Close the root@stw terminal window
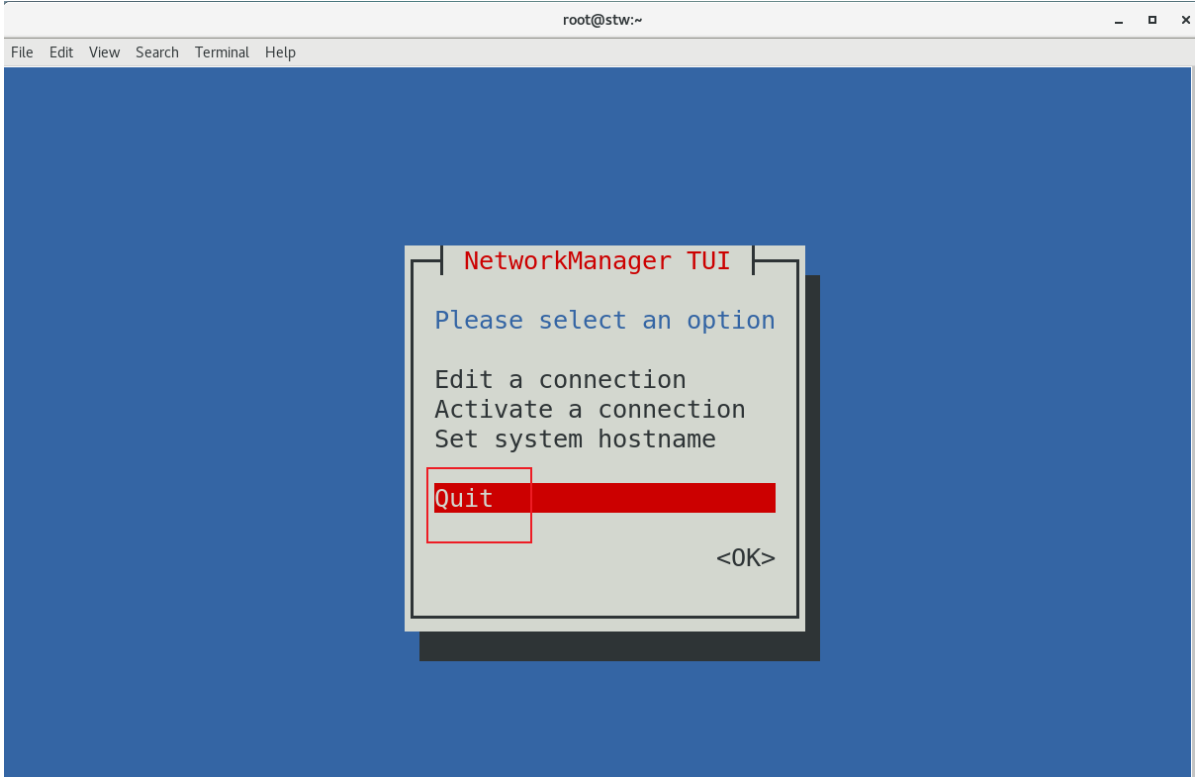 pos(1185,20)
